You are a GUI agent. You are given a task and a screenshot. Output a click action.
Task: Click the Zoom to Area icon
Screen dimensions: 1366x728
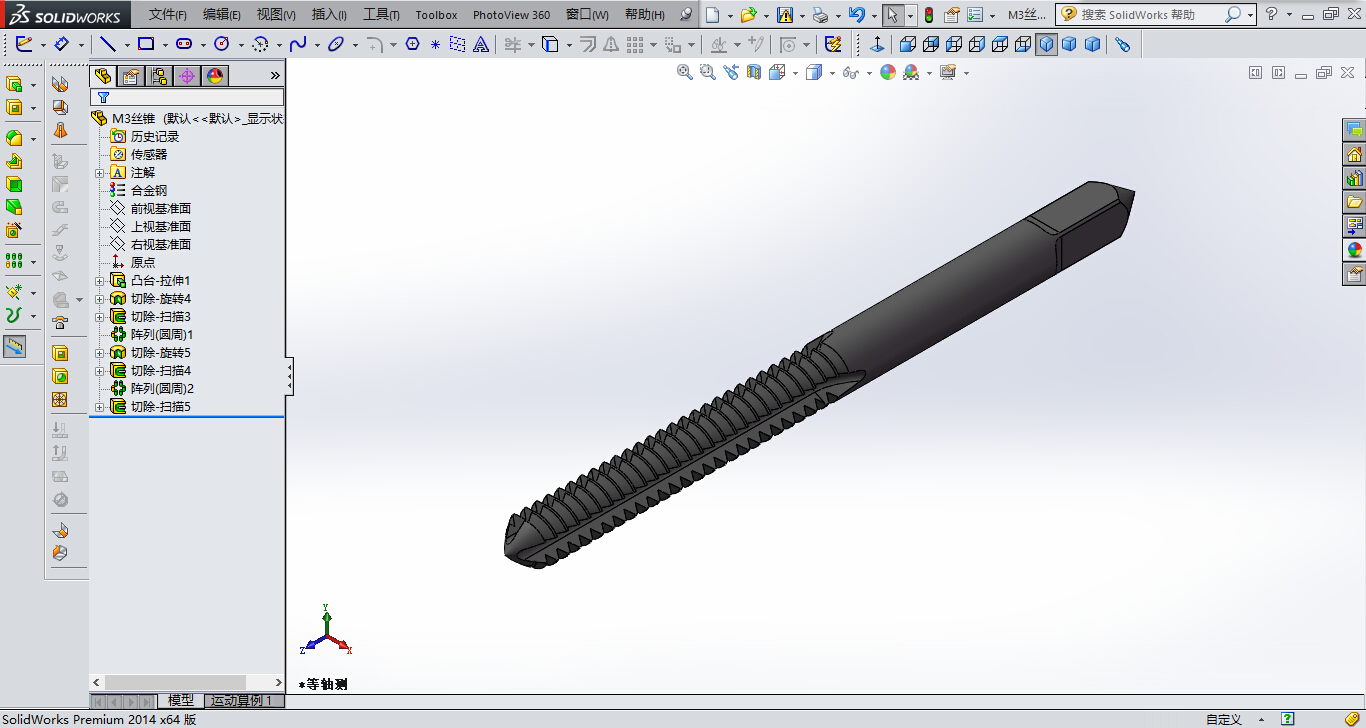tap(708, 72)
